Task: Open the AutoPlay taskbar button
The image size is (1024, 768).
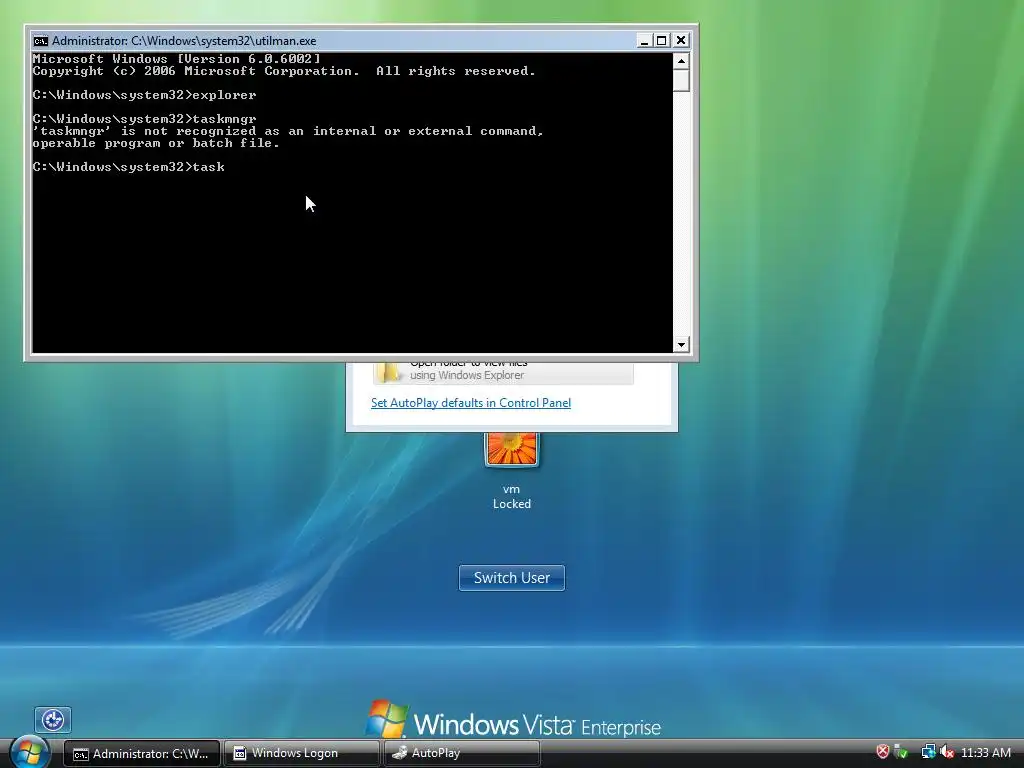Action: click(x=462, y=754)
